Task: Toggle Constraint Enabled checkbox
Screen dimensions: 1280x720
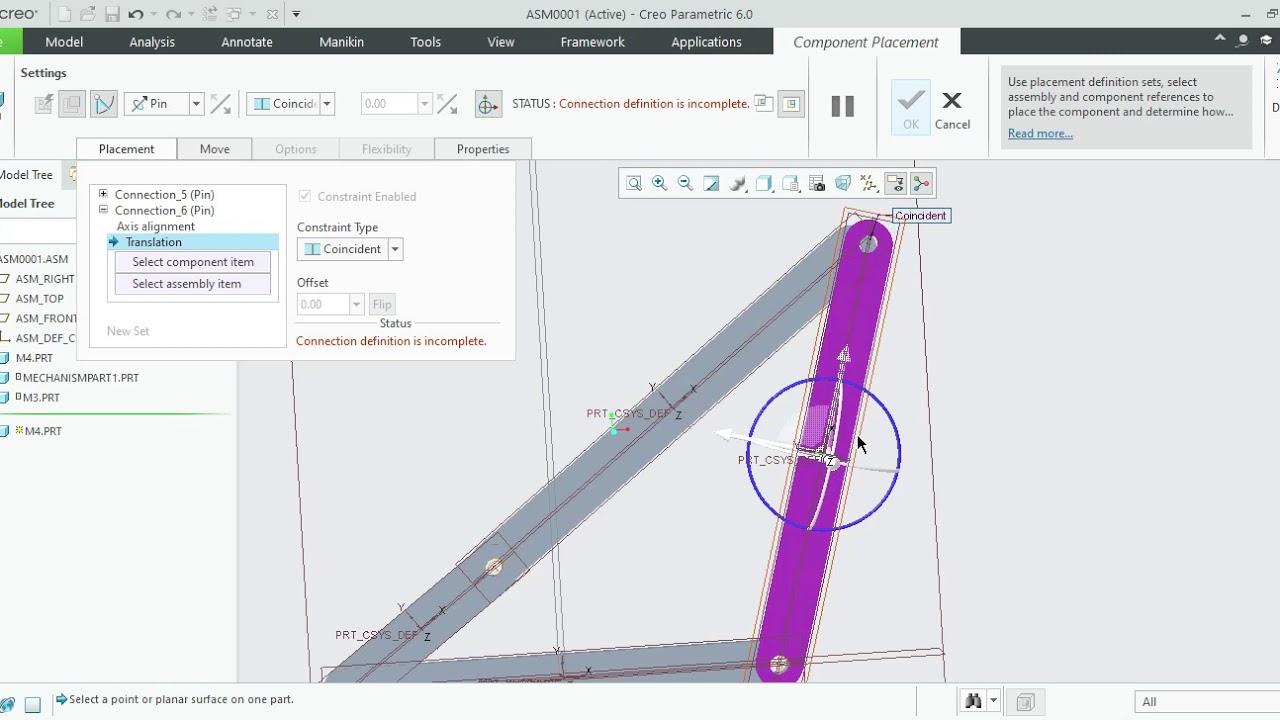Action: tap(305, 196)
